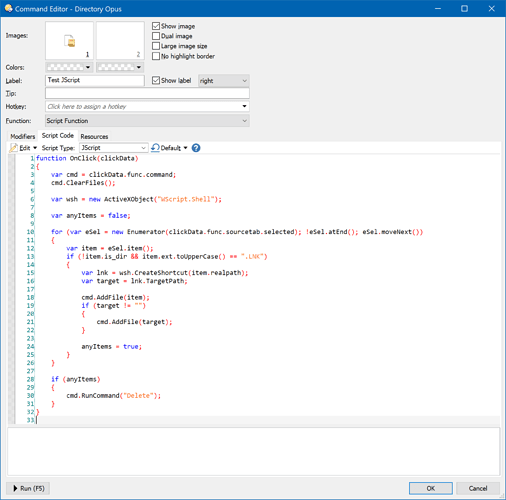
Task: Maximize the Command Editor window
Action: (x=464, y=9)
